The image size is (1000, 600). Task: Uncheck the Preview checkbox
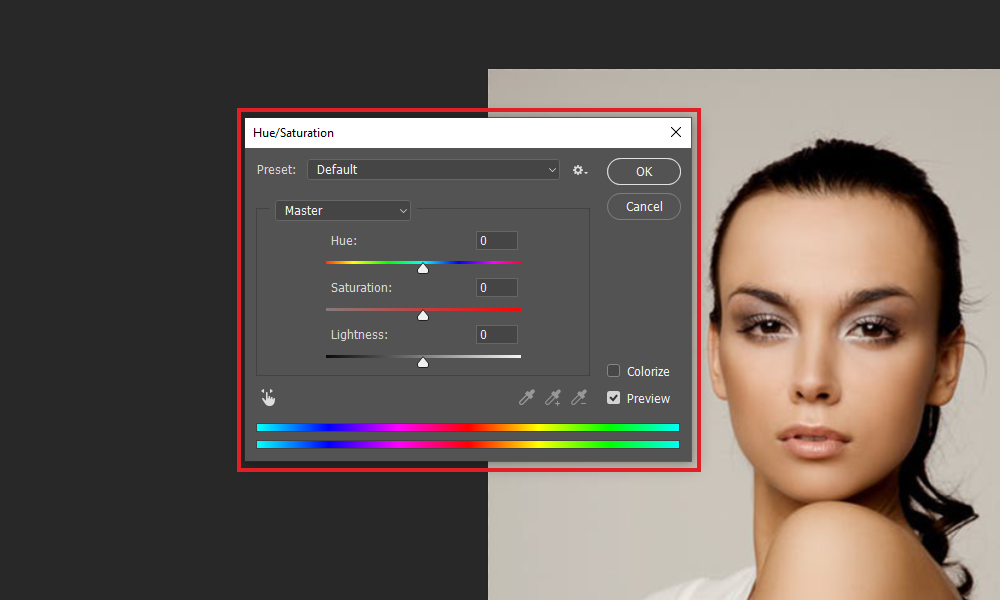click(614, 398)
